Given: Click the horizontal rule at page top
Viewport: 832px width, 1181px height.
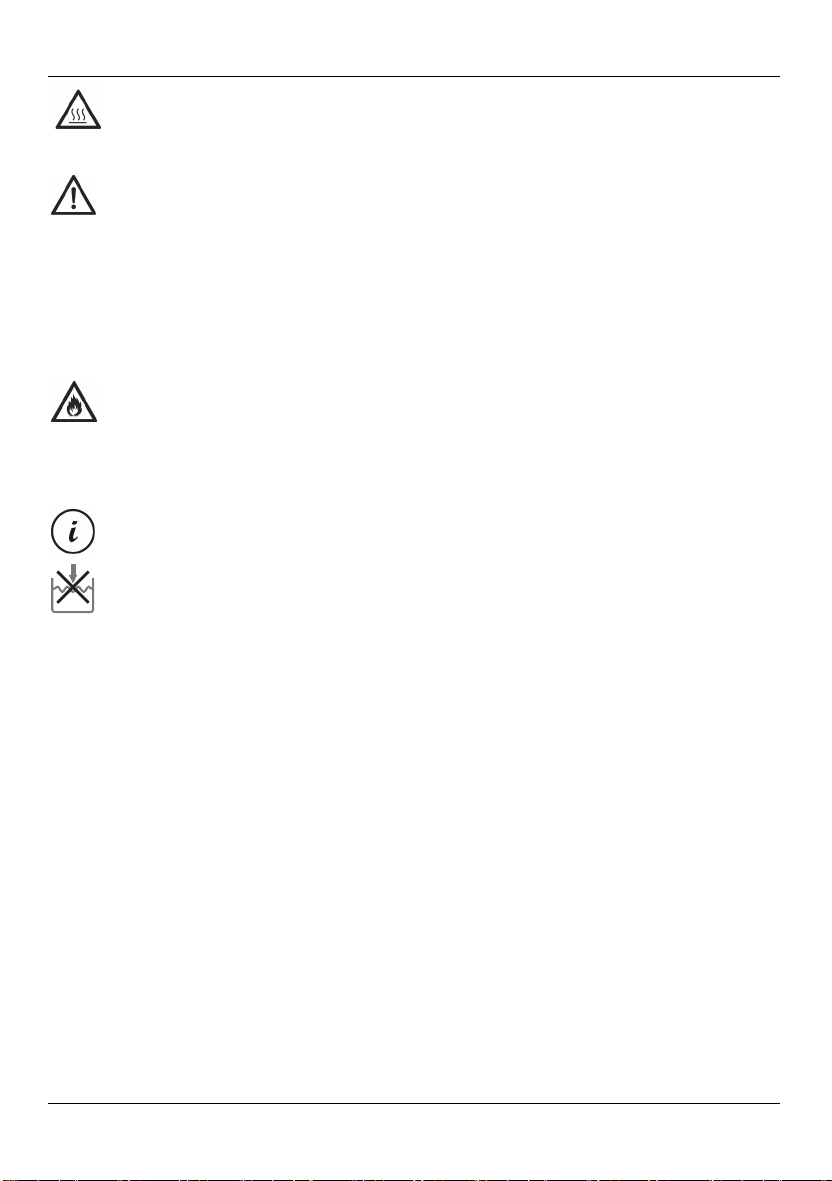Looking at the screenshot, I should (x=414, y=76).
